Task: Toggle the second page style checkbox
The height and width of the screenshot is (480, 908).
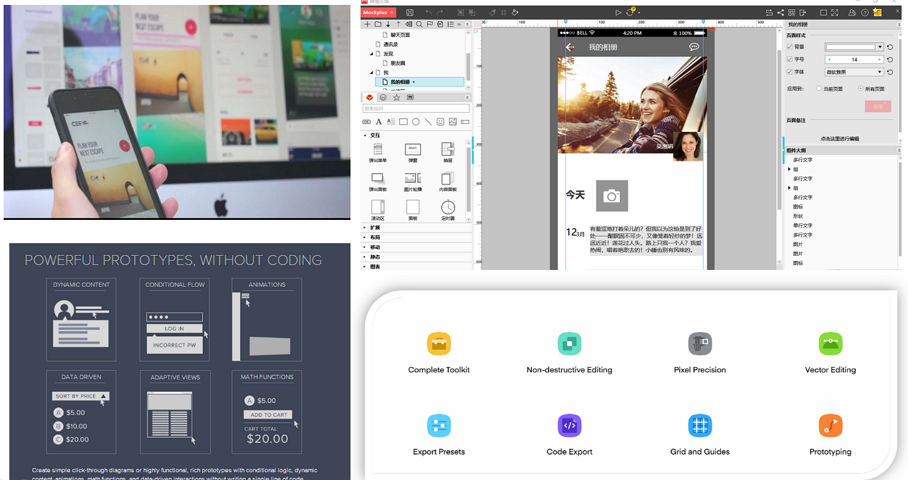Action: coord(789,59)
